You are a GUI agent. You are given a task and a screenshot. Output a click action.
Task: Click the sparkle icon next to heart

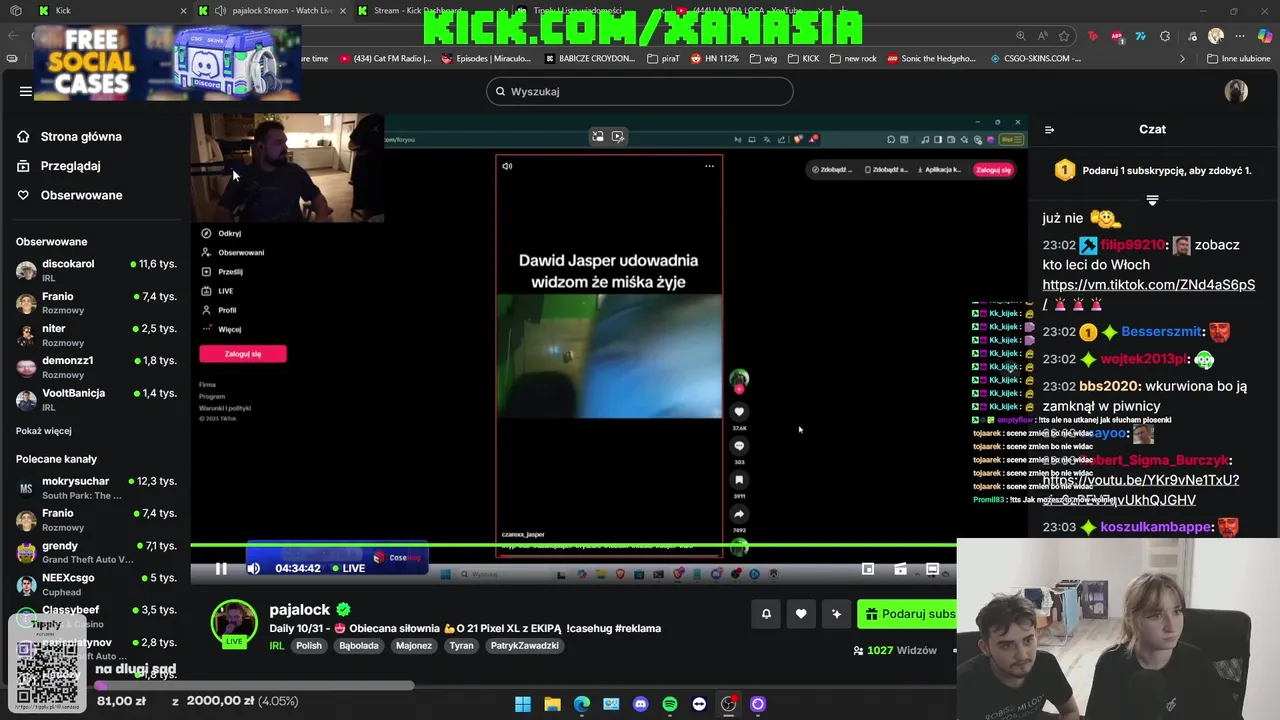tap(836, 614)
